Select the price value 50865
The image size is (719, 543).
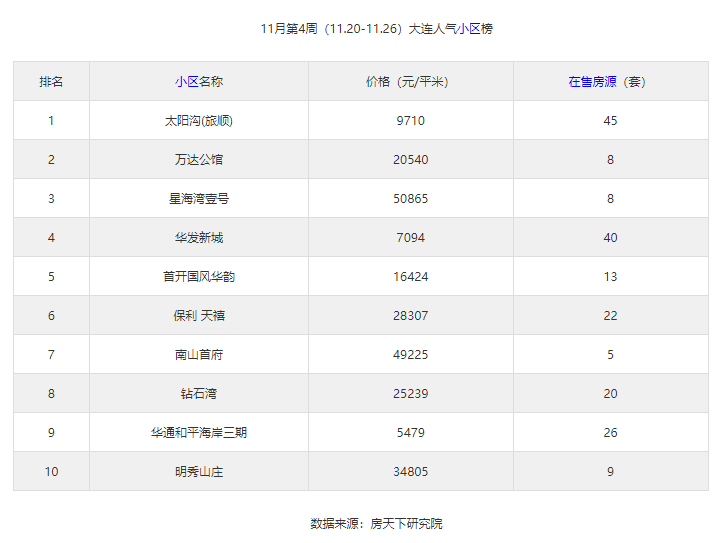pyautogui.click(x=410, y=199)
